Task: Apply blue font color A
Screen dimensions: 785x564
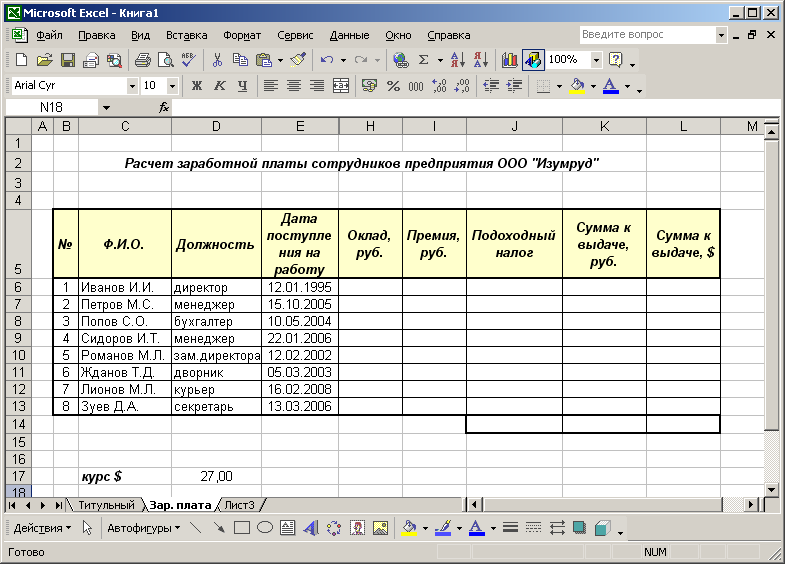Action: tap(611, 86)
